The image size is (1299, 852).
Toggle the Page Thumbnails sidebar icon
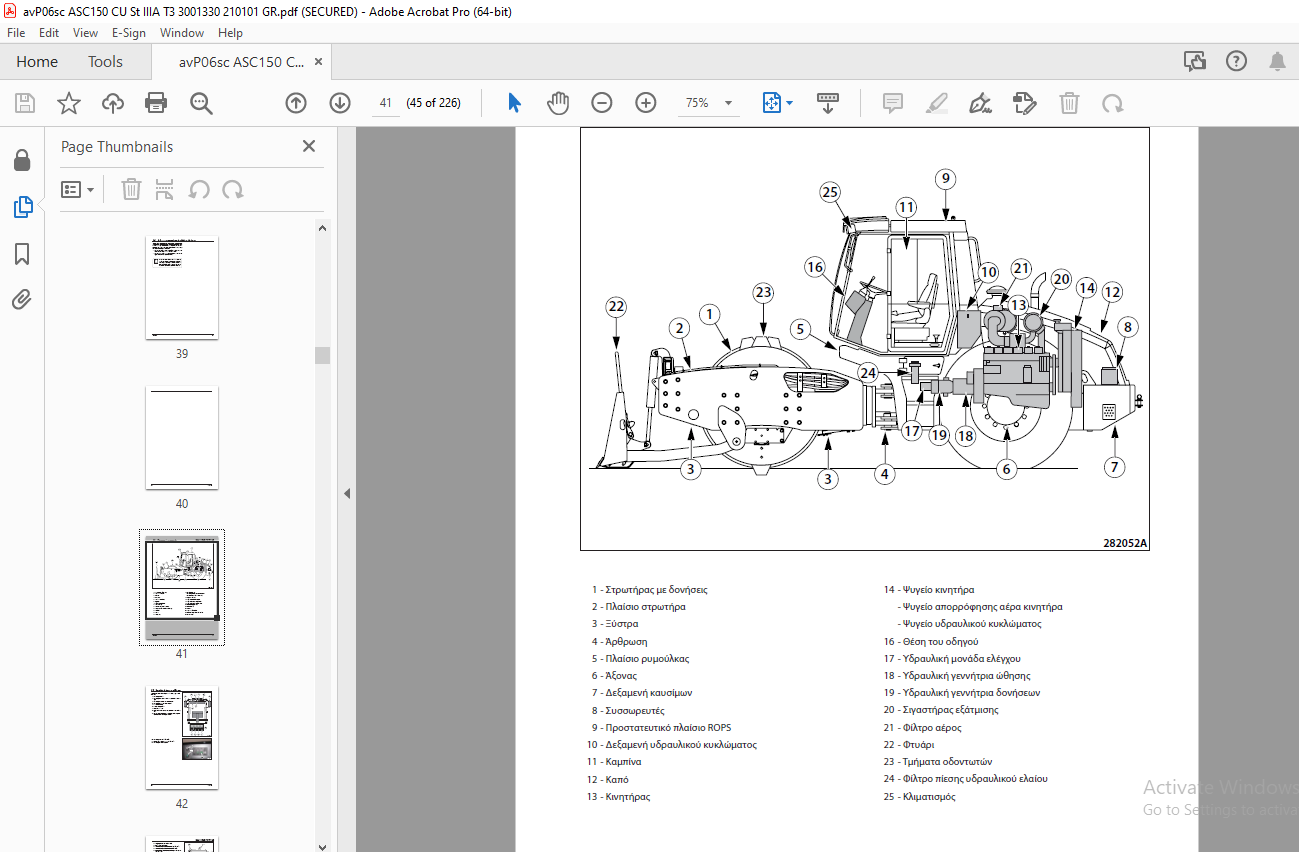[22, 207]
